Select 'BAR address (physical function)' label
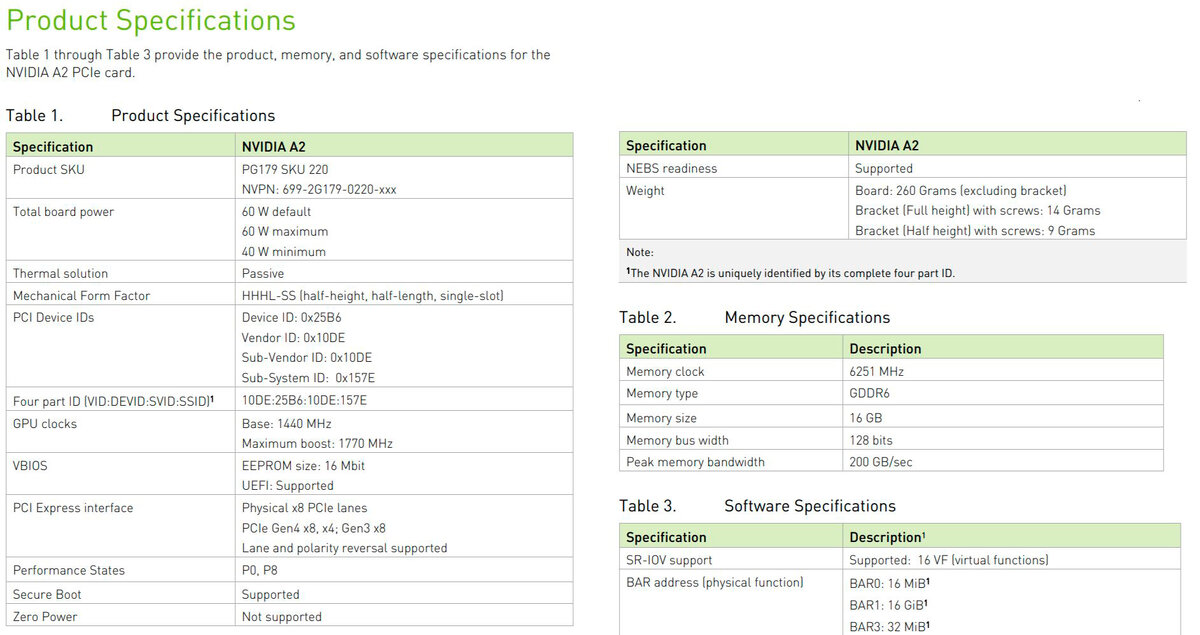Screen dimensions: 1200x635 715,583
